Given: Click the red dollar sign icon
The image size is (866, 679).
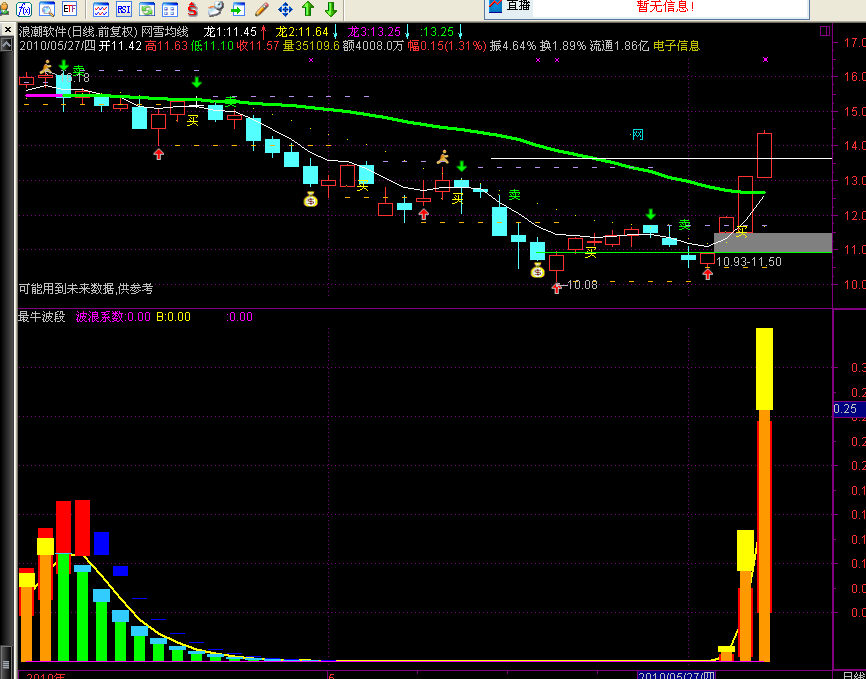Looking at the screenshot, I should coord(191,9).
